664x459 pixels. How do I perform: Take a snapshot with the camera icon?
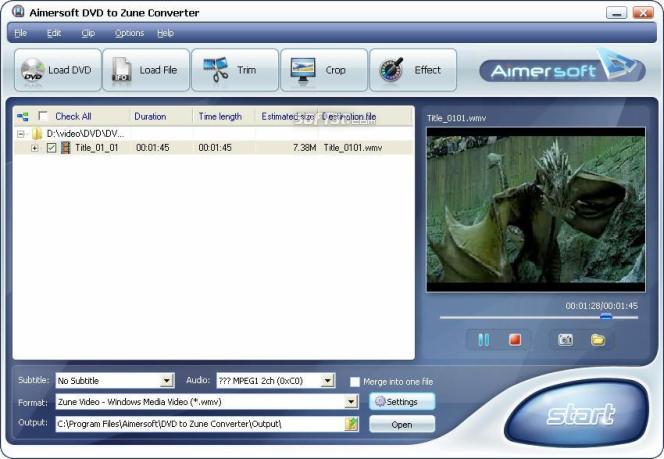[x=565, y=340]
